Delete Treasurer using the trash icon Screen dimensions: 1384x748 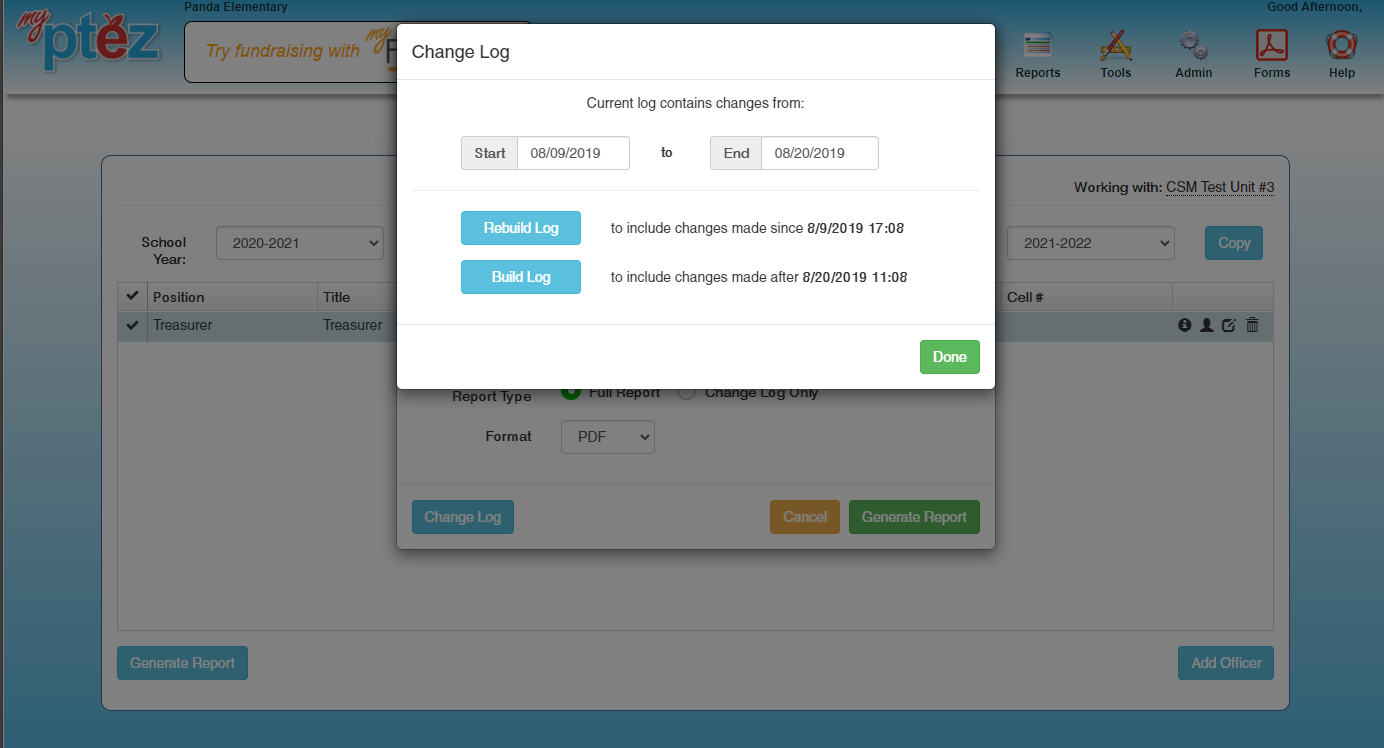point(1252,325)
